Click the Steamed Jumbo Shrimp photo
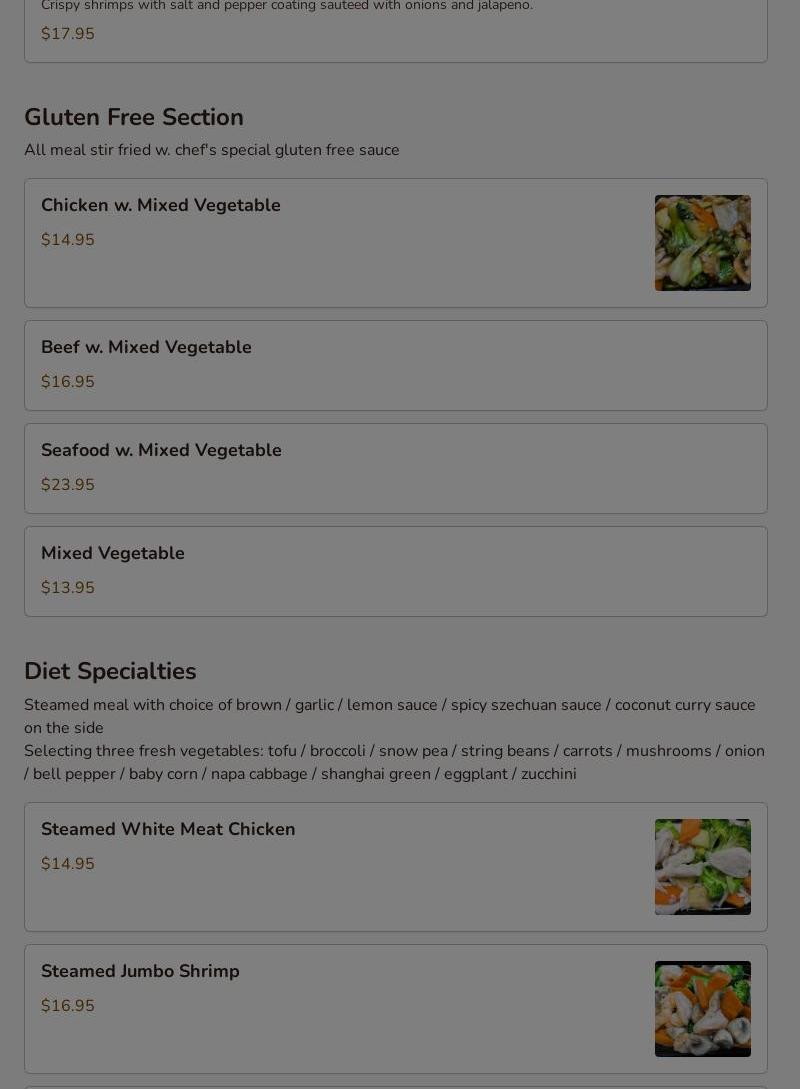The height and width of the screenshot is (1089, 800). pos(702,1009)
